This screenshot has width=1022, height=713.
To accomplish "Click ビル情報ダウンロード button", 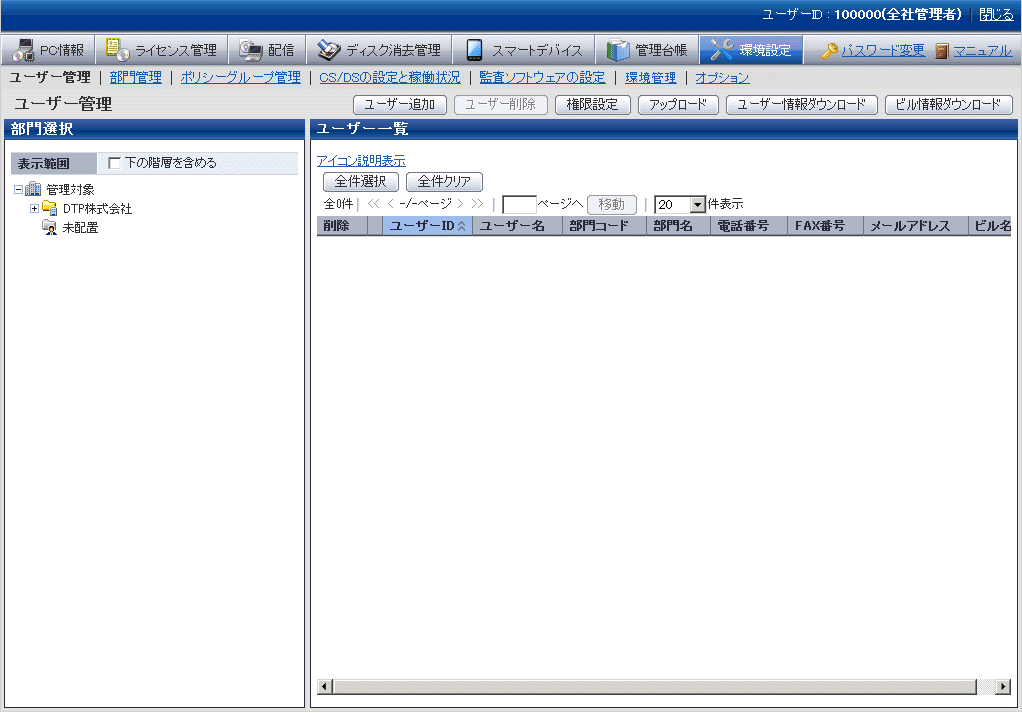I will click(x=948, y=105).
